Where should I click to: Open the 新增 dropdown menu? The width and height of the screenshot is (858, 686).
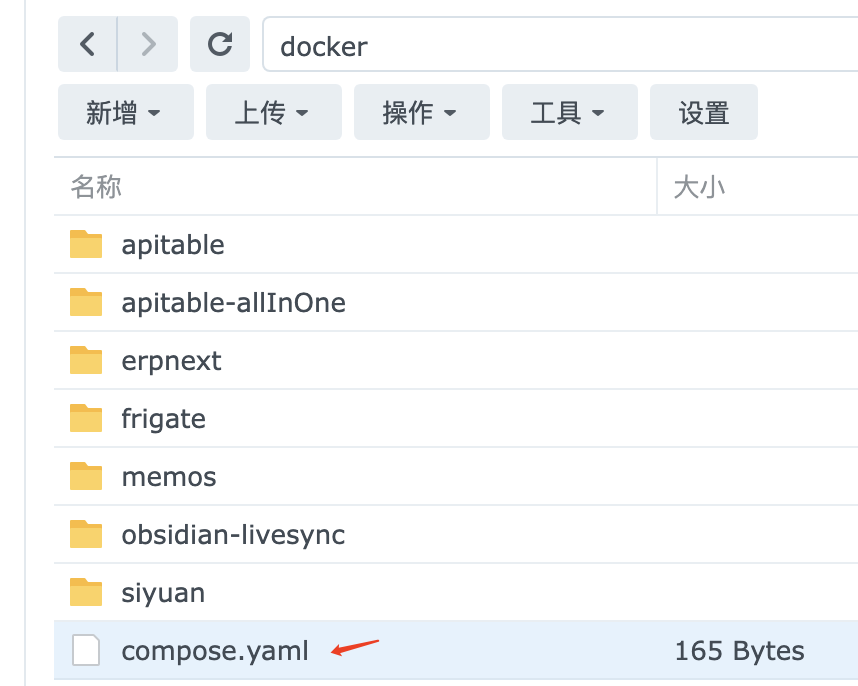(x=124, y=113)
